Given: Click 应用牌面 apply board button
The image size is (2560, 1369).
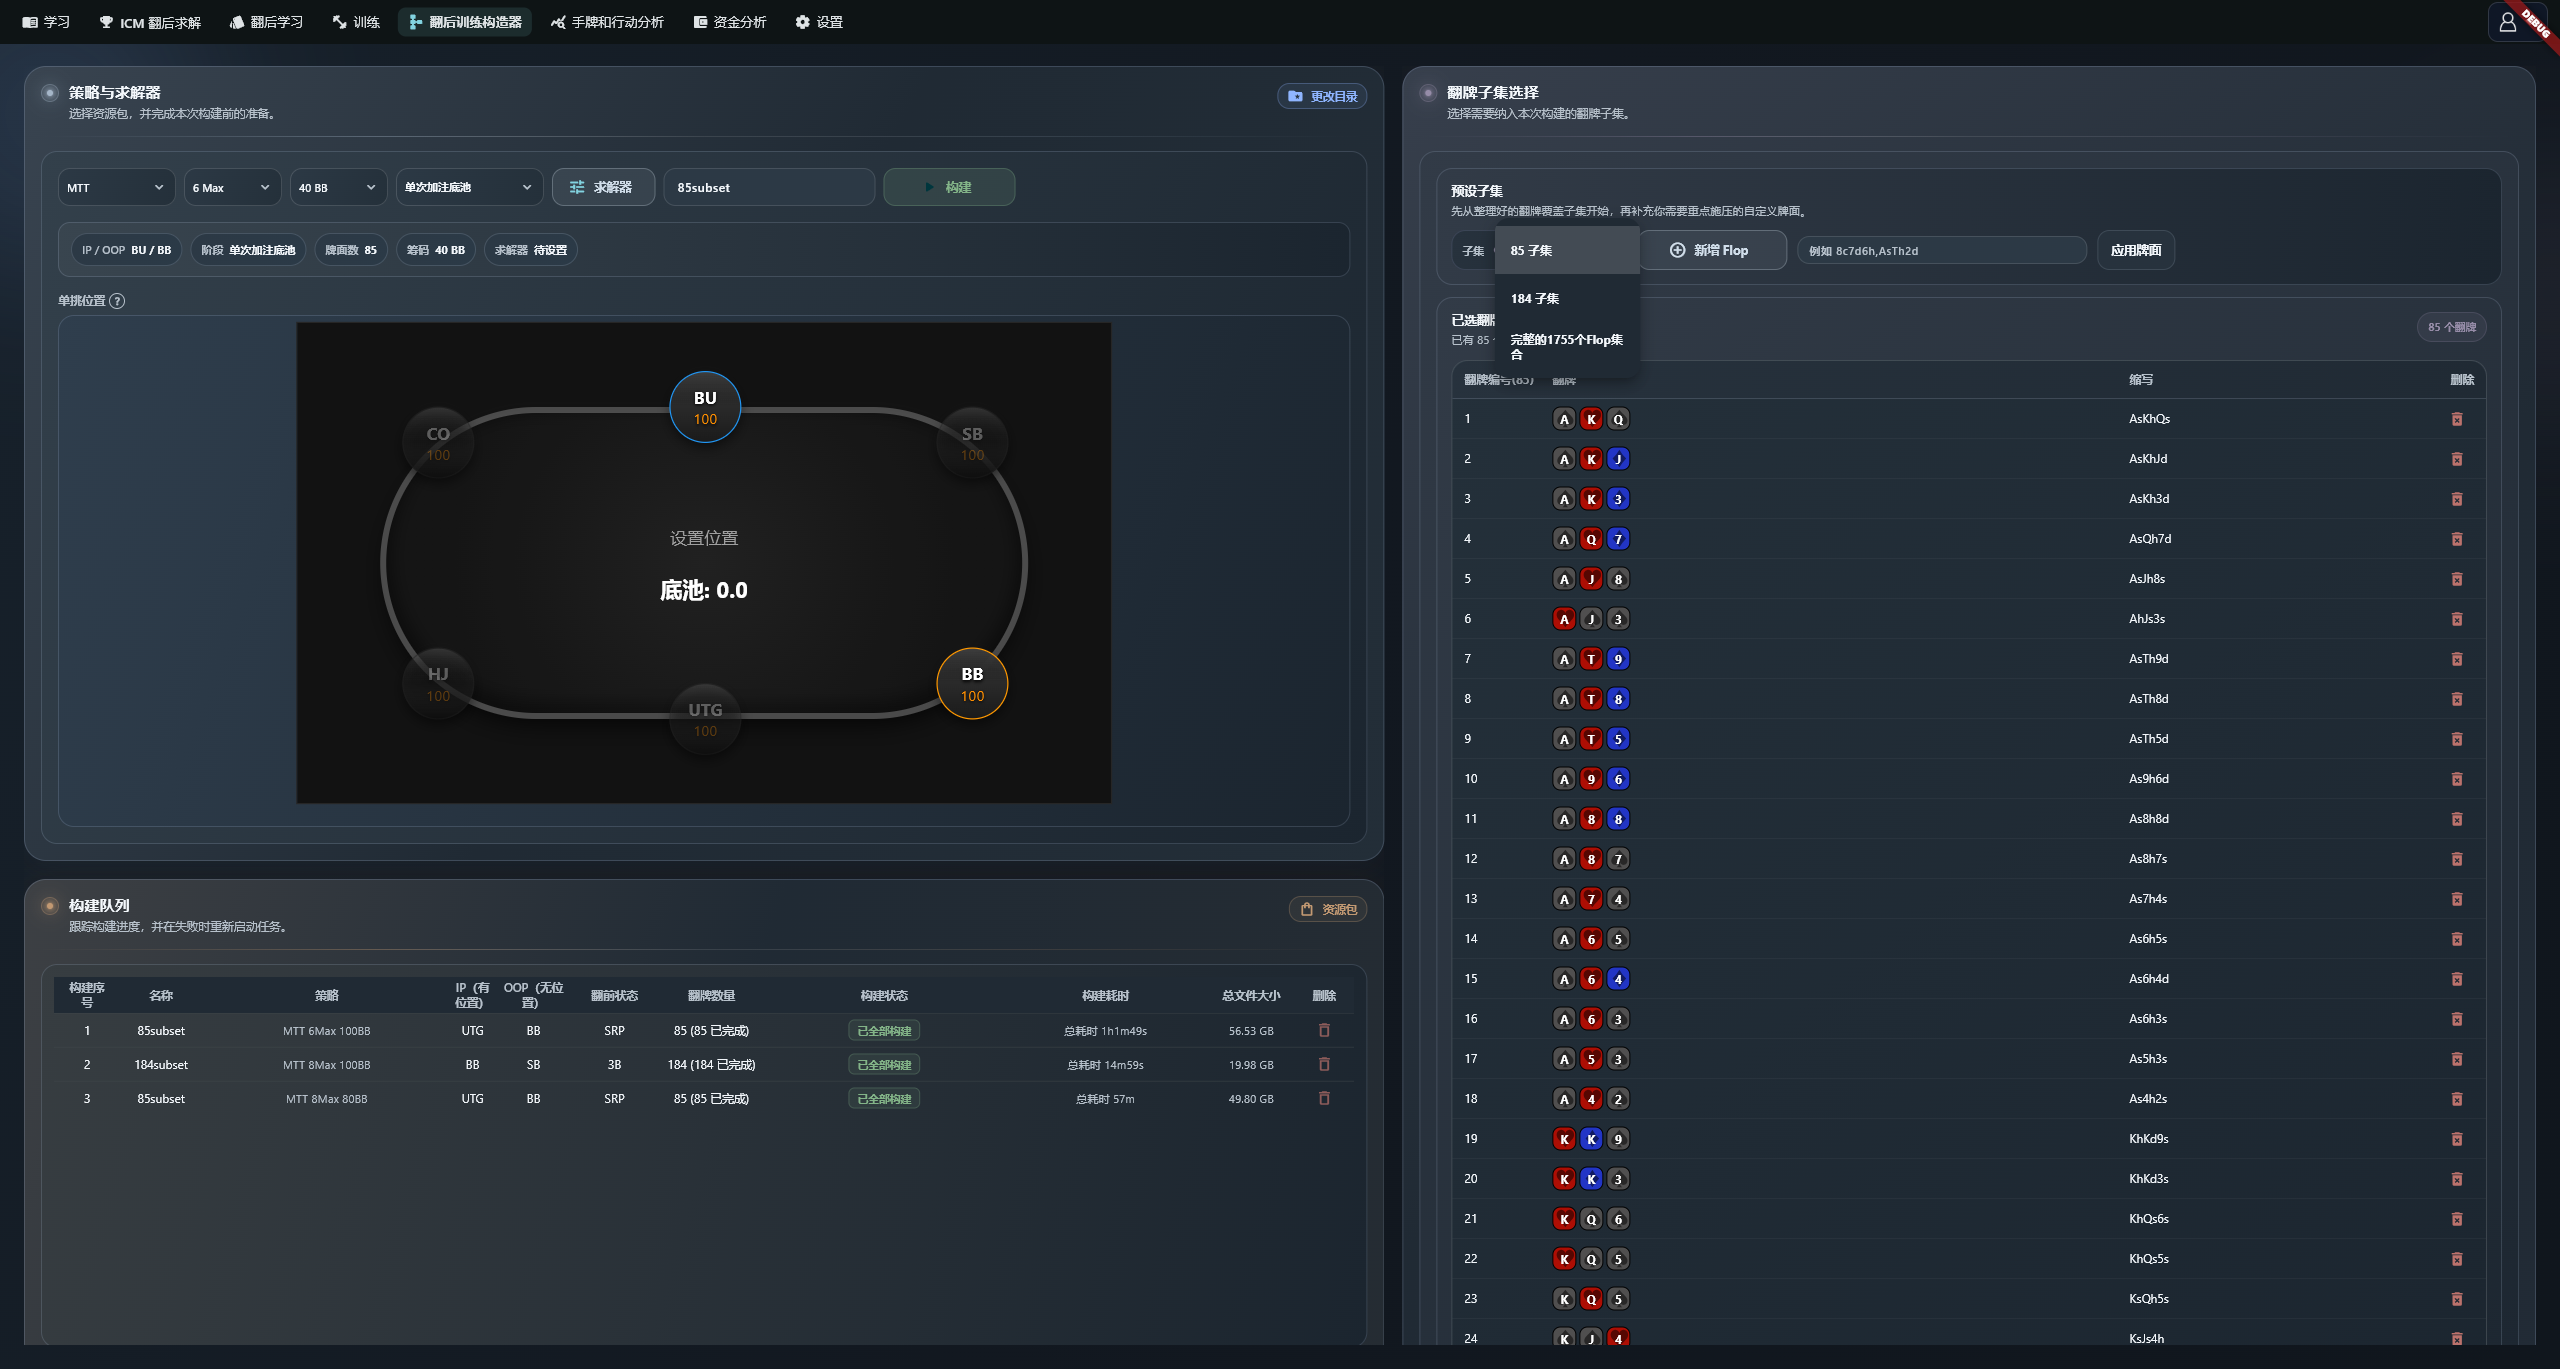Looking at the screenshot, I should pyautogui.click(x=2136, y=250).
